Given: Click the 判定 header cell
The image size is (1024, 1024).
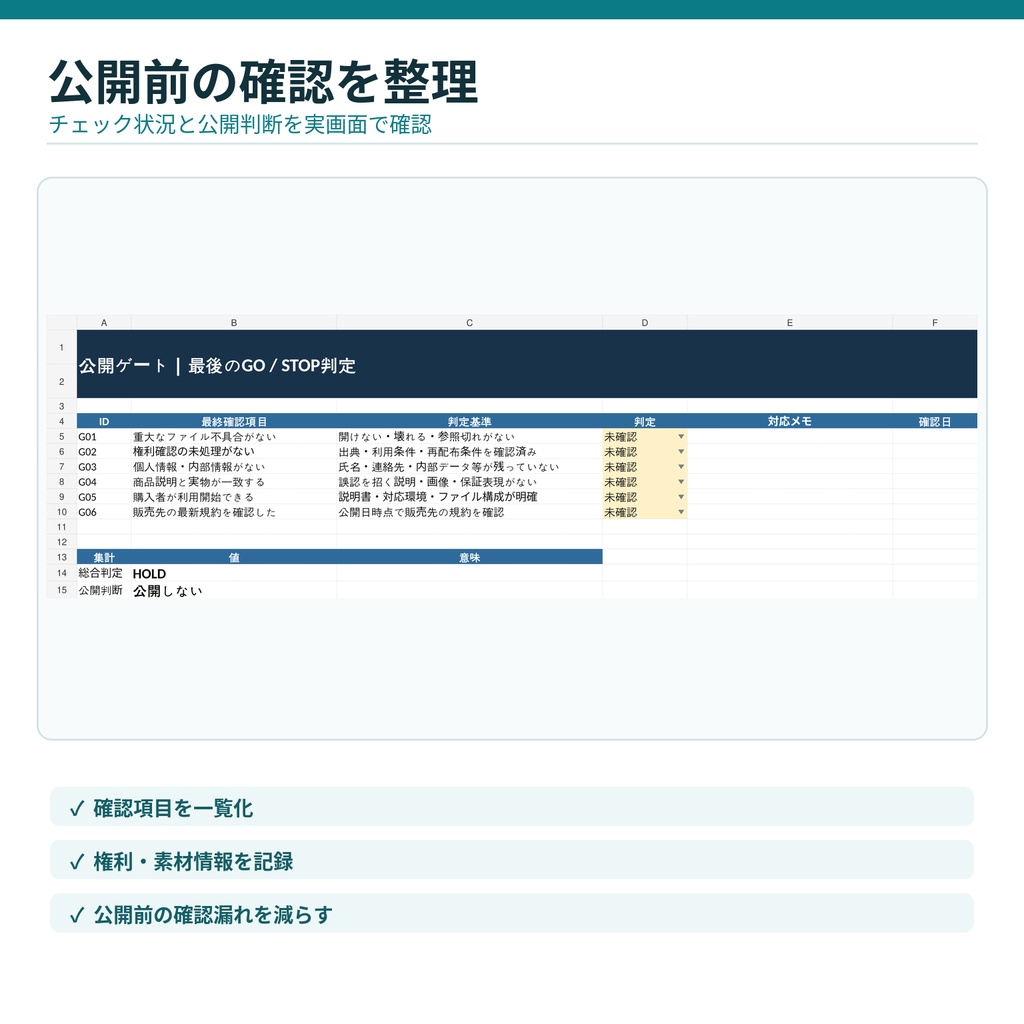Looking at the screenshot, I should coord(645,421).
